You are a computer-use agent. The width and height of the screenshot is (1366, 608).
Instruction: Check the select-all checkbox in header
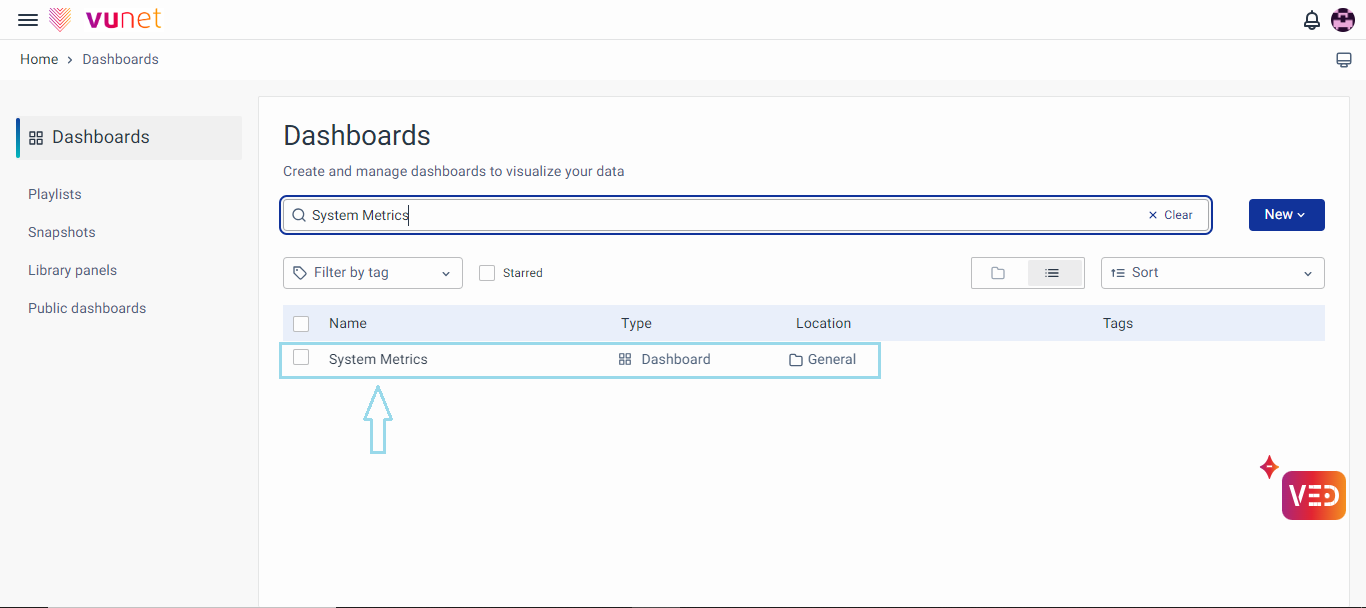(x=301, y=324)
